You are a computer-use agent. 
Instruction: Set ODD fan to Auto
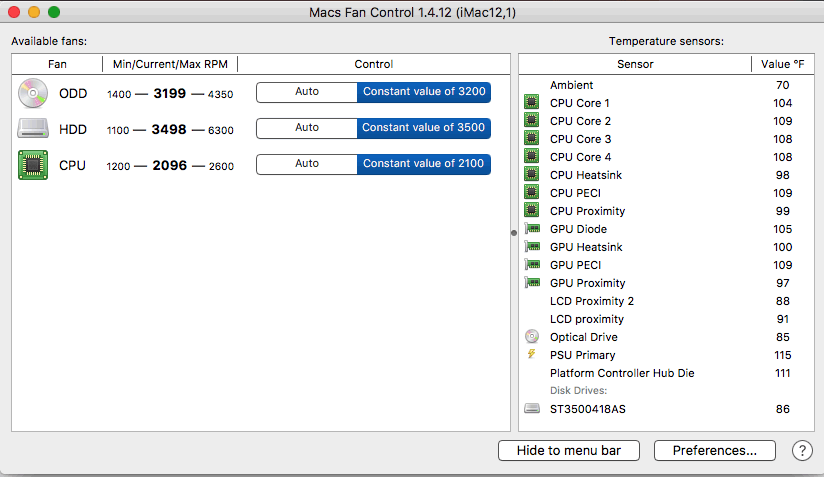[307, 92]
